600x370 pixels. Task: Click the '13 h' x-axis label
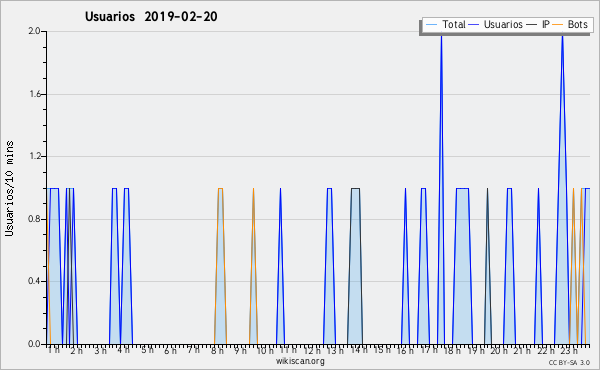tap(335, 350)
